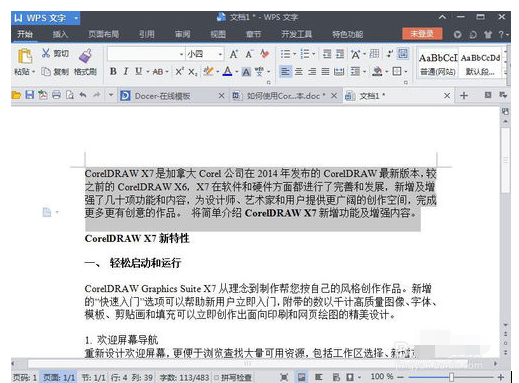Switch to the 插入 ribbon tab
This screenshot has height=383, width=519.
pyautogui.click(x=60, y=34)
